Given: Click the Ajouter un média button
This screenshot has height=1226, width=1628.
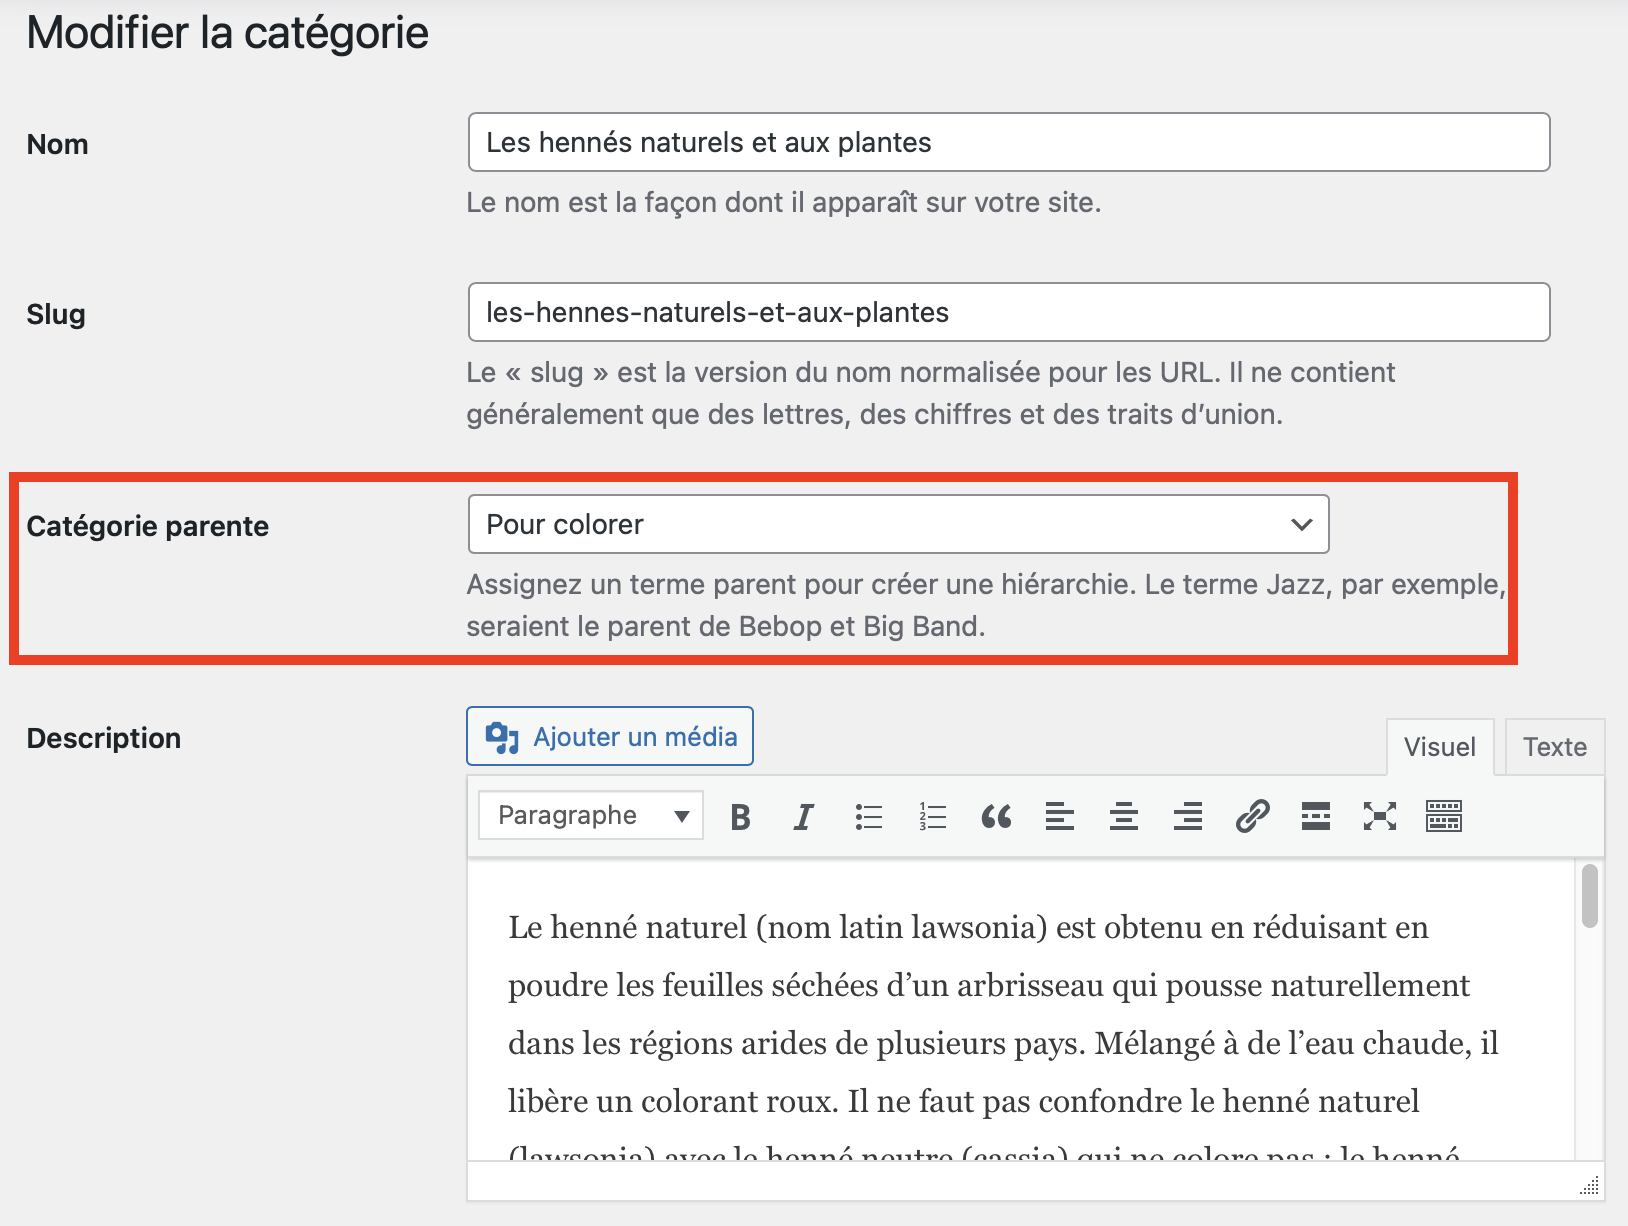Looking at the screenshot, I should click(x=610, y=737).
